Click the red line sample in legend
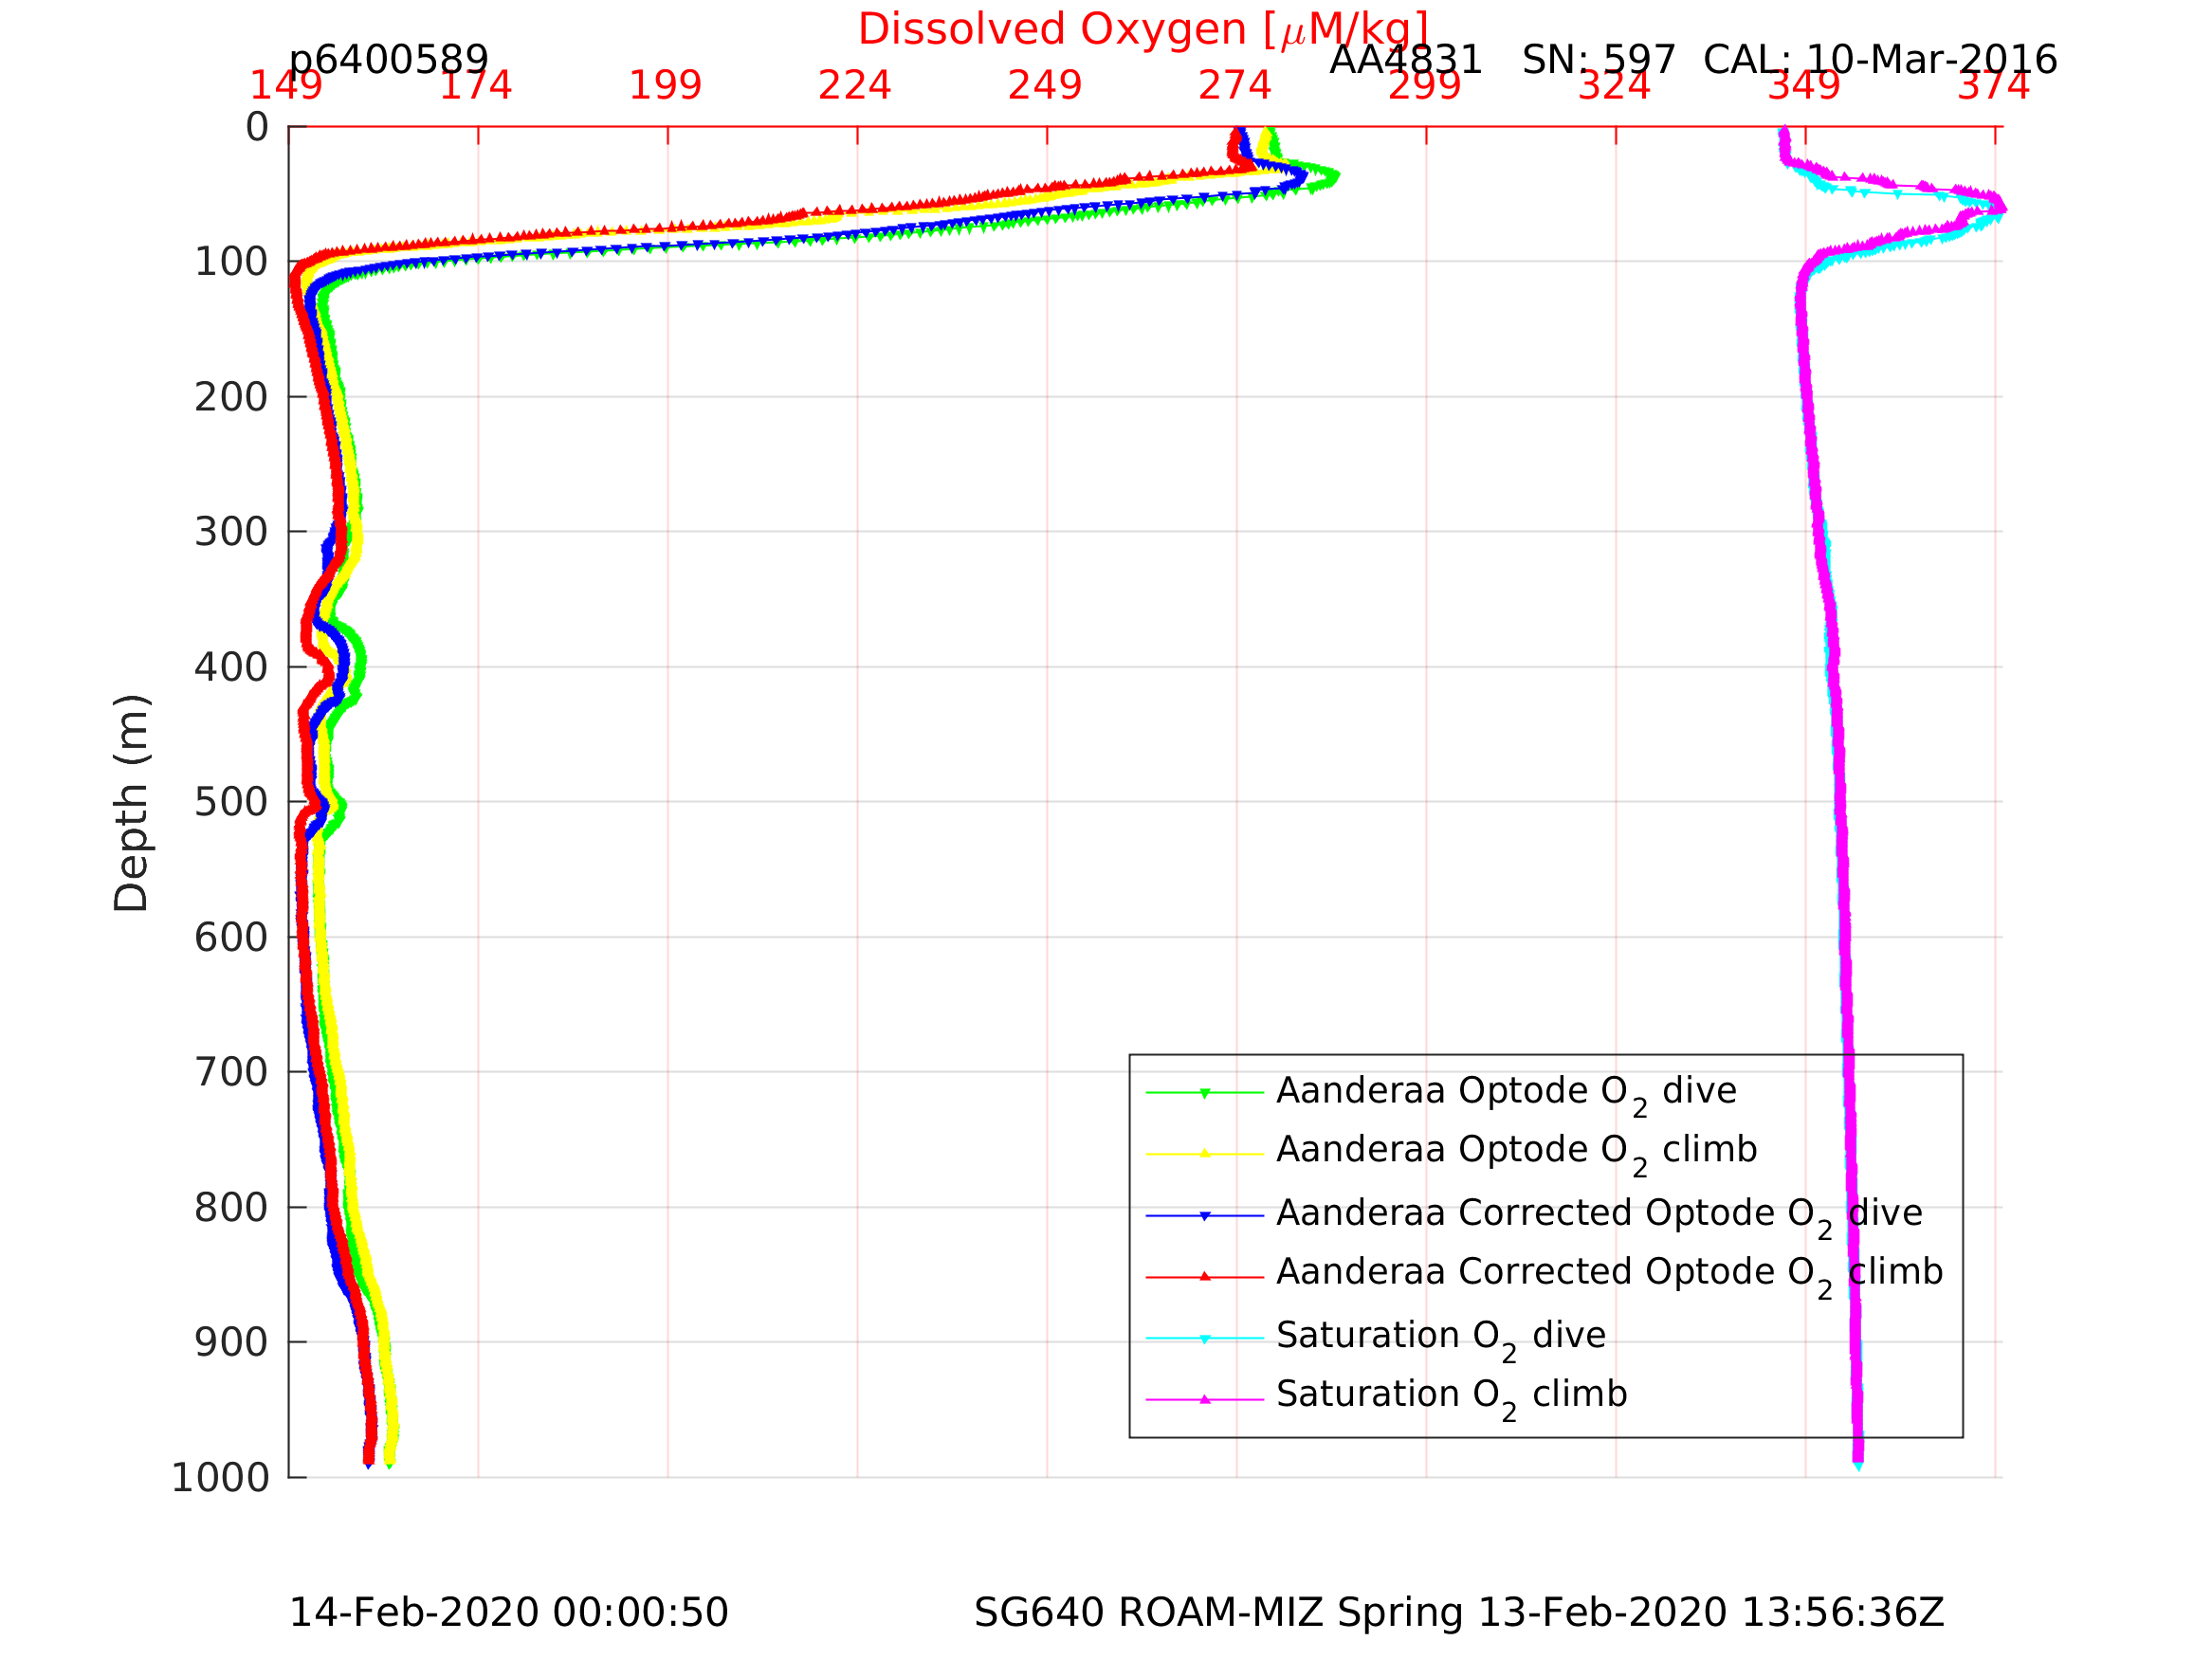Image resolution: width=2212 pixels, height=1659 pixels. pyautogui.click(x=1205, y=1277)
